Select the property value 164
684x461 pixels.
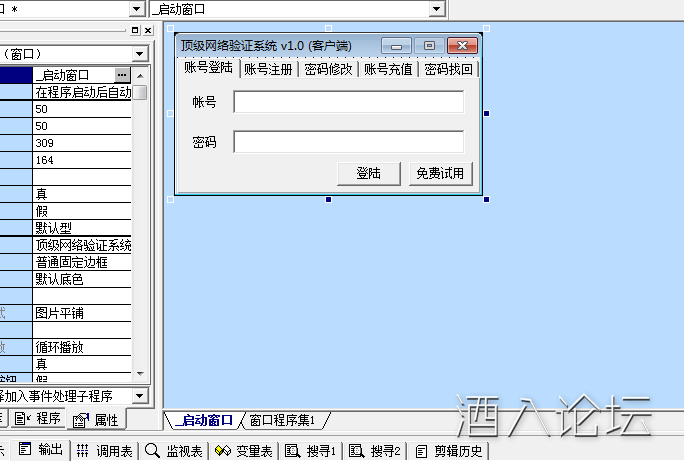(82, 160)
